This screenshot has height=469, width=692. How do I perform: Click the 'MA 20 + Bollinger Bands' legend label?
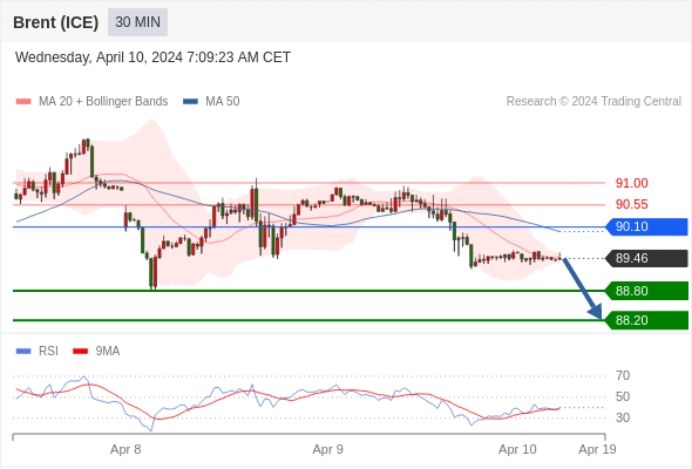(x=103, y=101)
